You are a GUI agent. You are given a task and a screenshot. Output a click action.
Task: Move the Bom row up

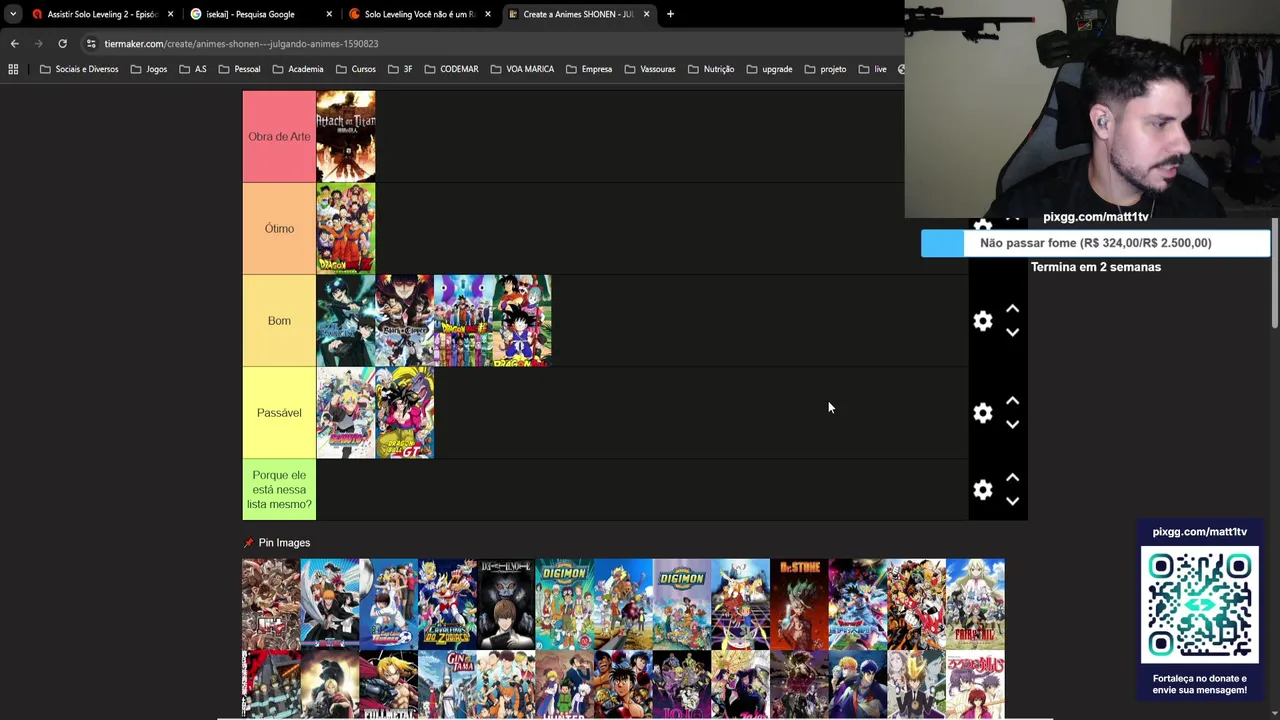point(1012,309)
